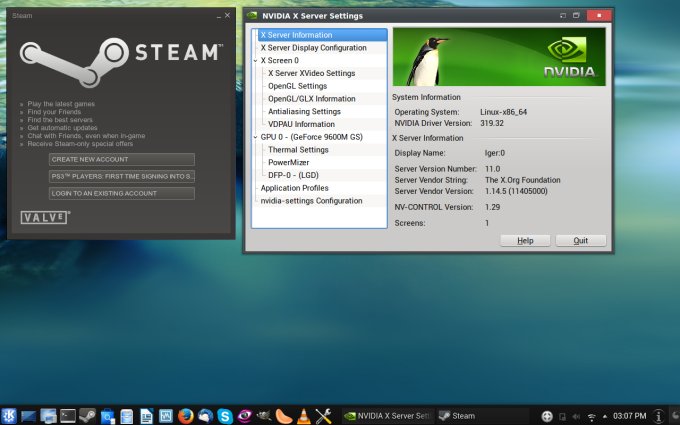Maximize the NVIDIA X Server Settings window
This screenshot has height=425, width=680.
(576, 16)
